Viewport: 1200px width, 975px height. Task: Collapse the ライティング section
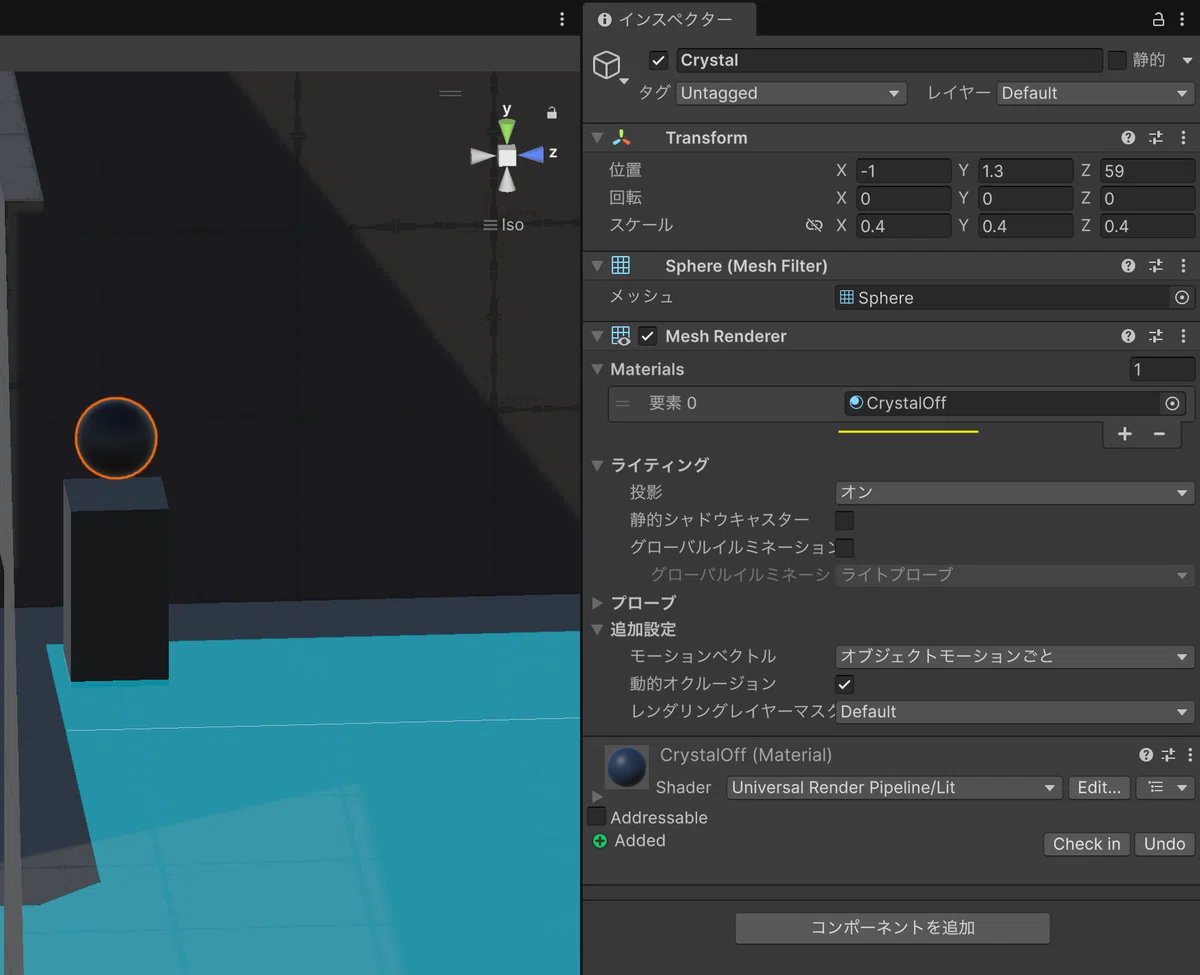[x=597, y=465]
